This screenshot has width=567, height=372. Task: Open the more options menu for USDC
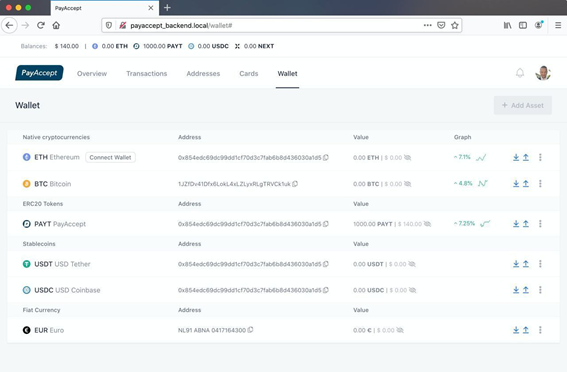[x=540, y=290]
